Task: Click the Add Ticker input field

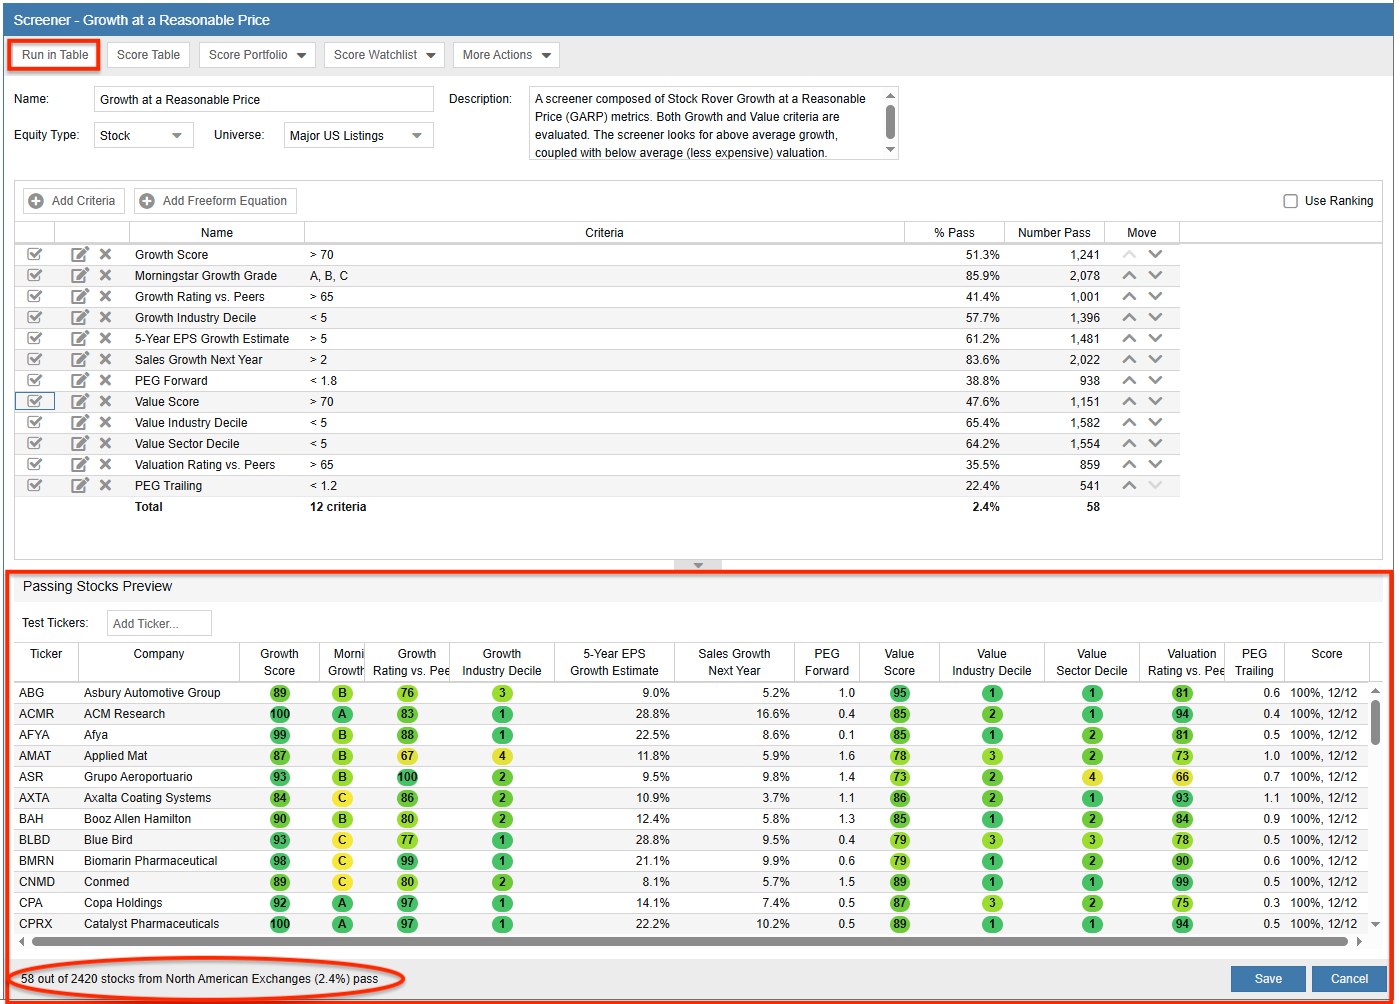Action: tap(158, 622)
